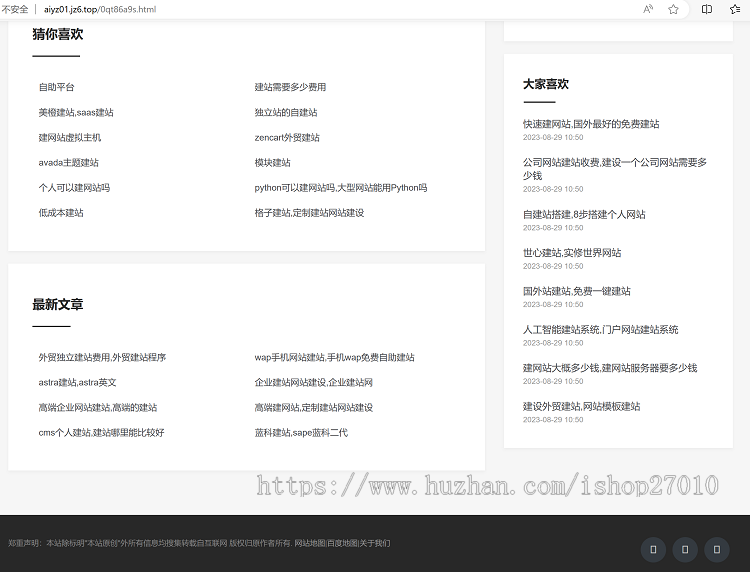
Task: Open the link 低成本建站
Action: coord(61,213)
